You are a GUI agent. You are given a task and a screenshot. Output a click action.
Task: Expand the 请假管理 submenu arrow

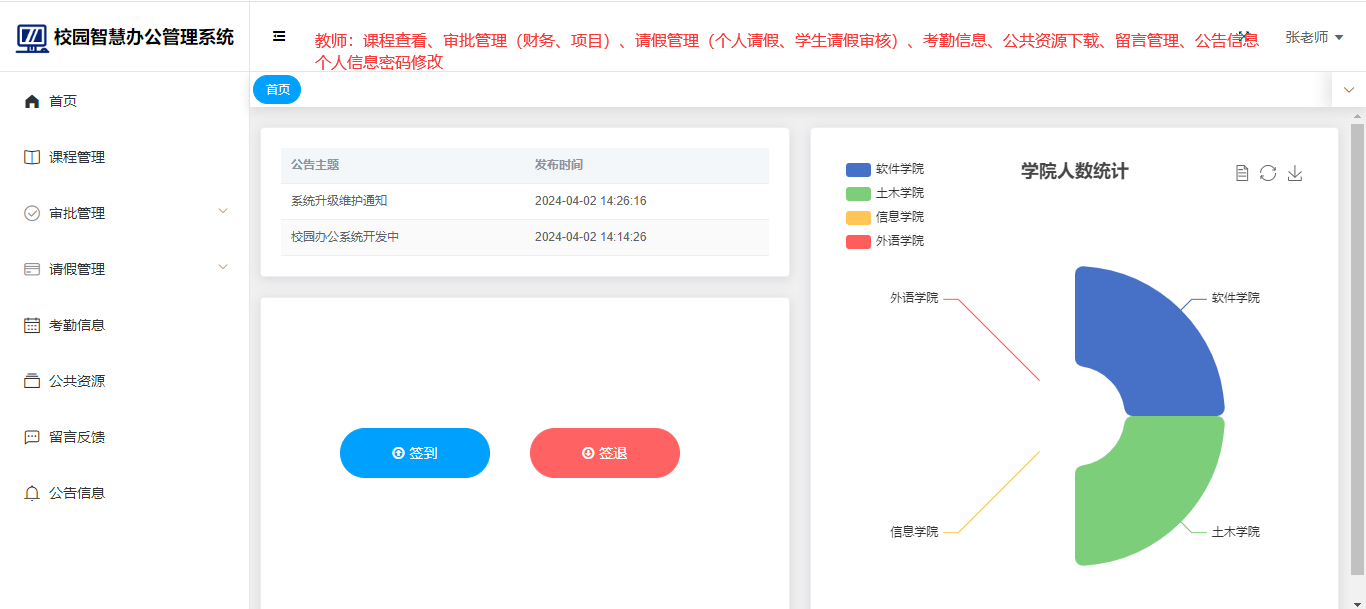(223, 267)
